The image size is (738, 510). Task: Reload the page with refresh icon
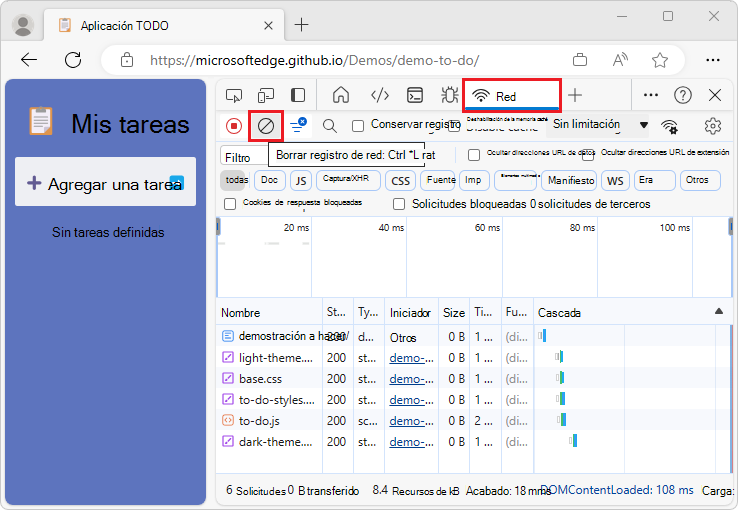[73, 60]
